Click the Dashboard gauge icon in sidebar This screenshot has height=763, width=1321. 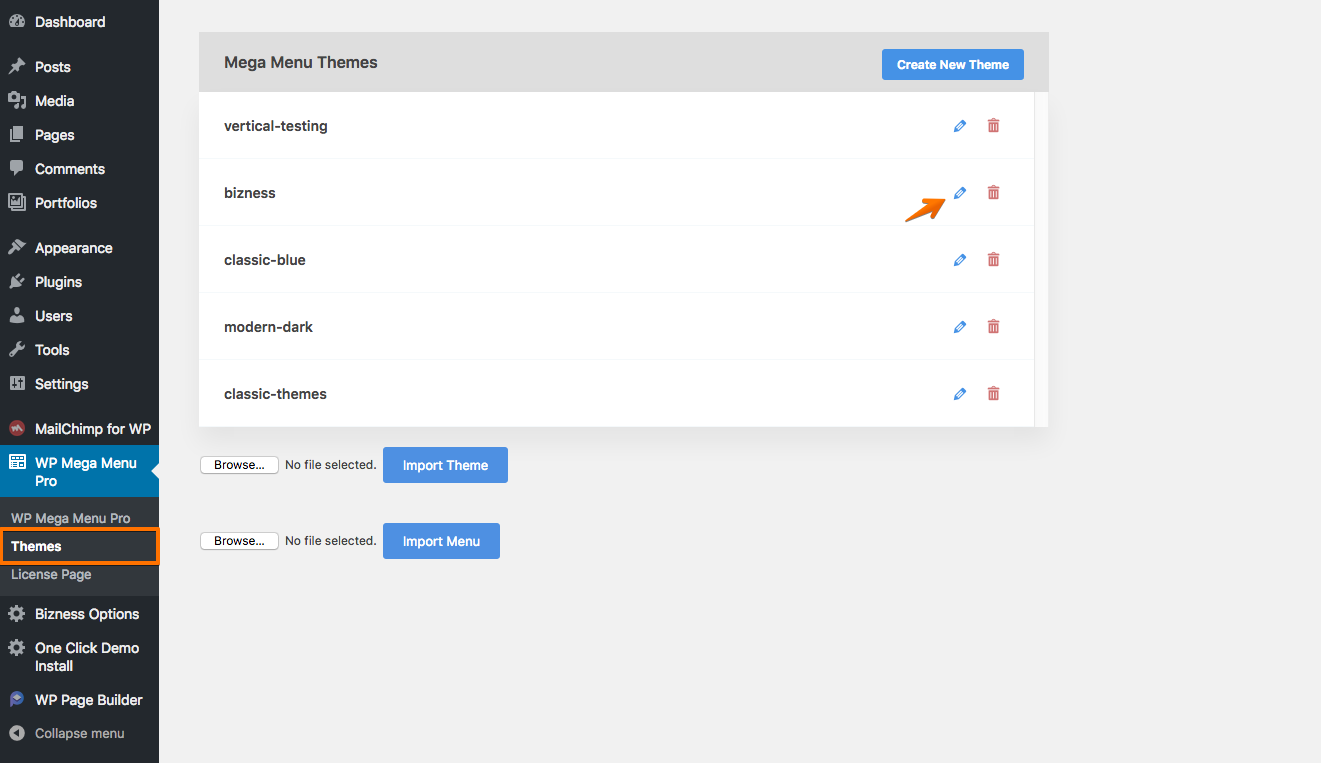(17, 21)
